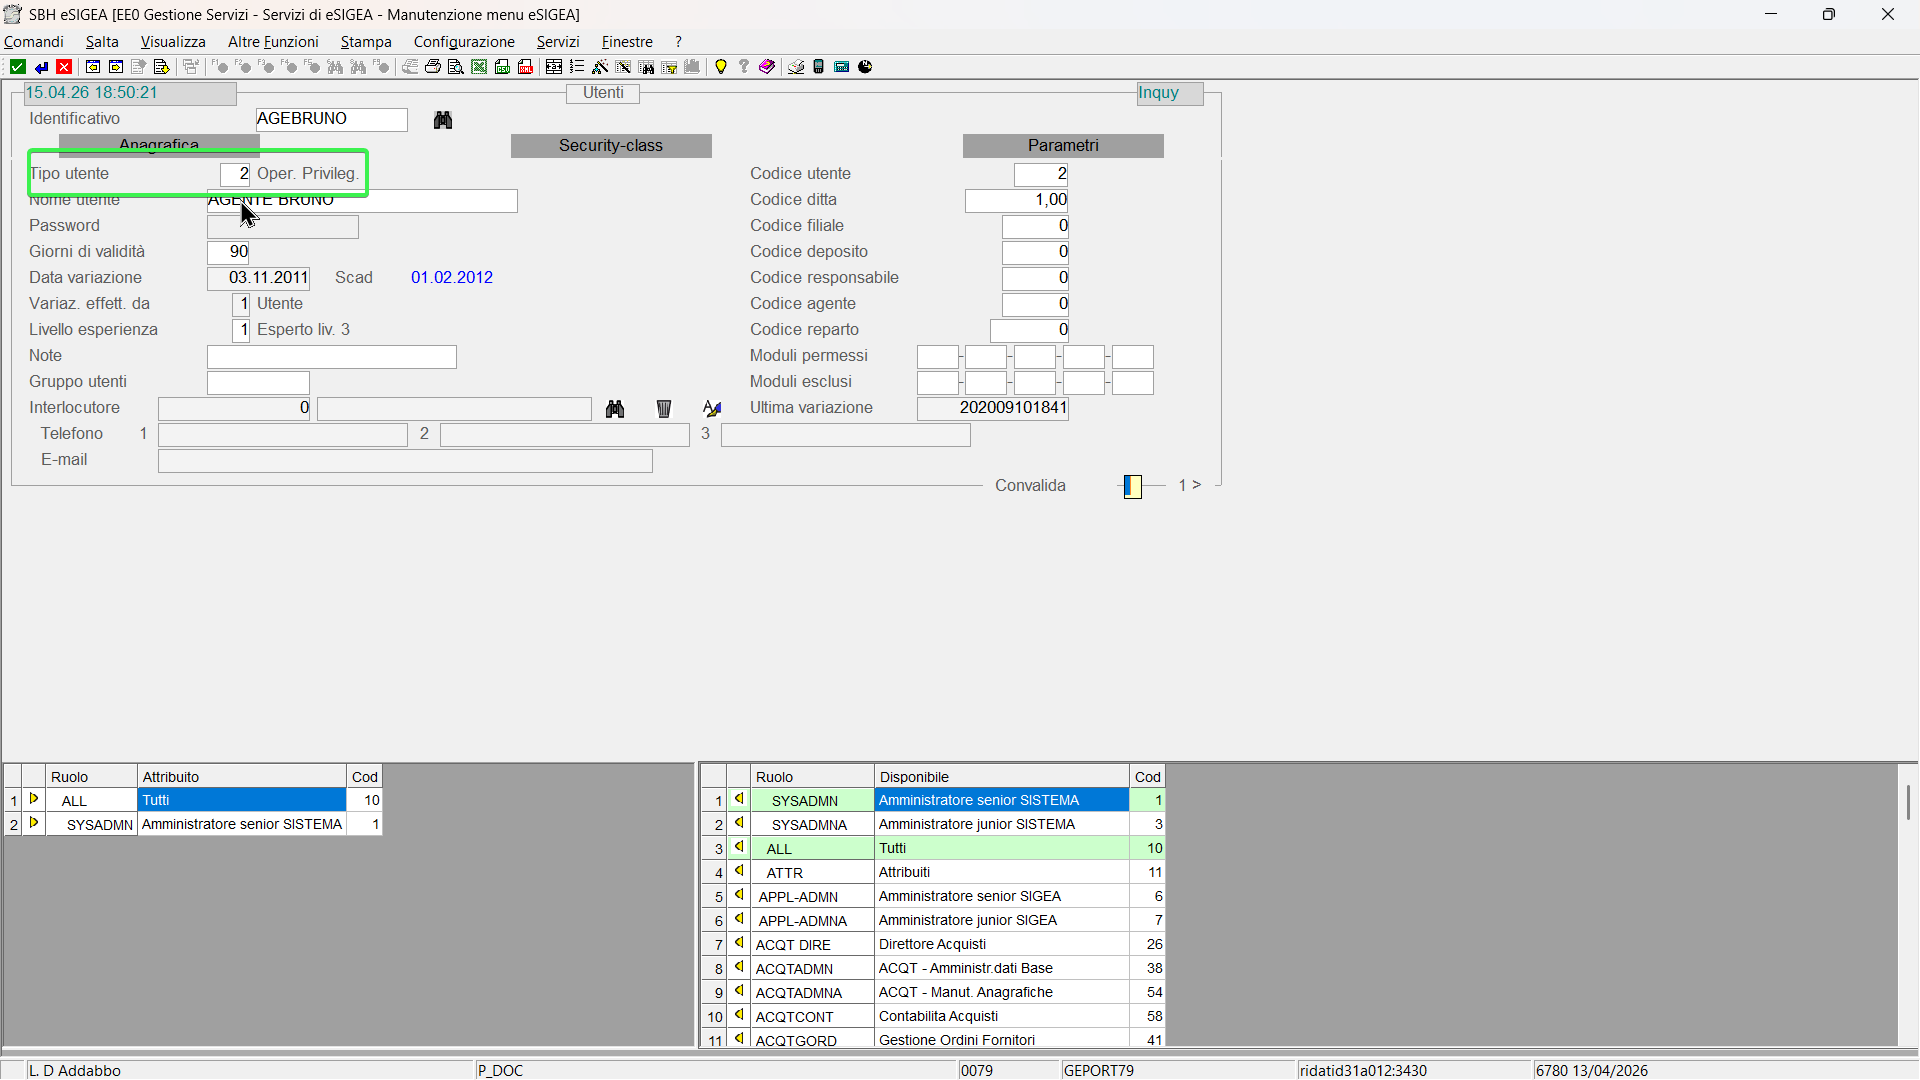
Task: Open the Configurazione menu
Action: point(464,42)
